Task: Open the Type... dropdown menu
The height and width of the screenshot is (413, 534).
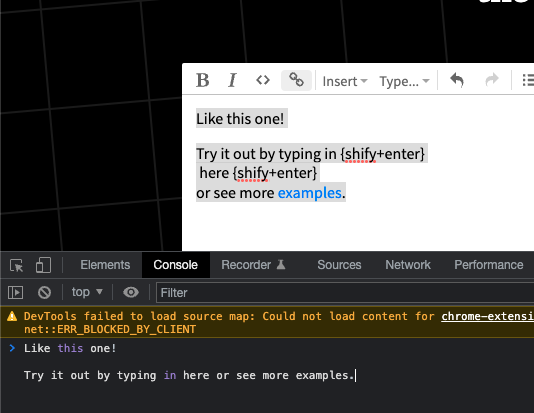Action: pyautogui.click(x=404, y=81)
